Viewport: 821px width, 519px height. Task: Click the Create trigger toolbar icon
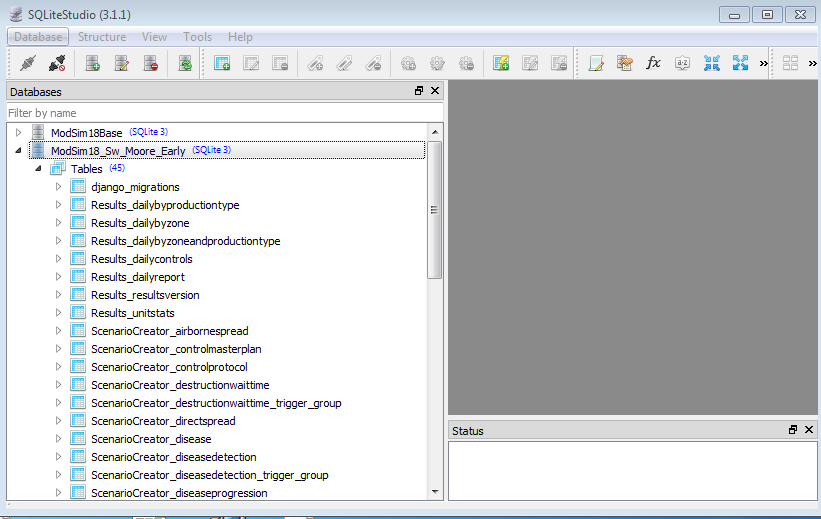[x=408, y=64]
